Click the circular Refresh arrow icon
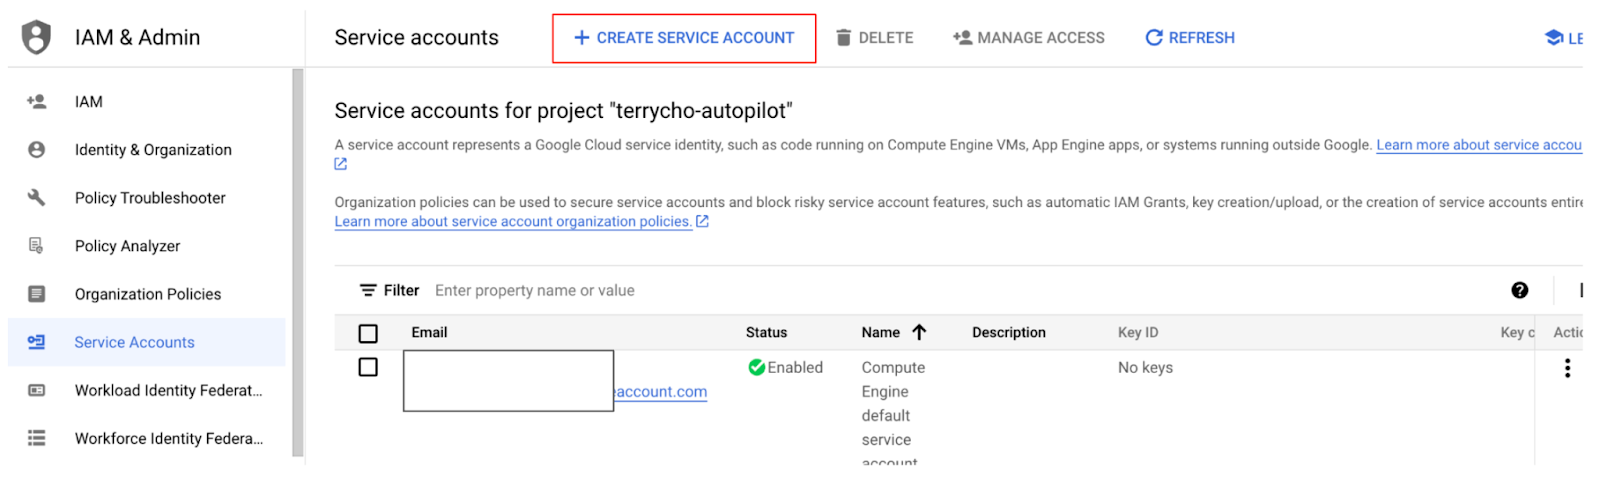The height and width of the screenshot is (498, 1600). pyautogui.click(x=1154, y=38)
